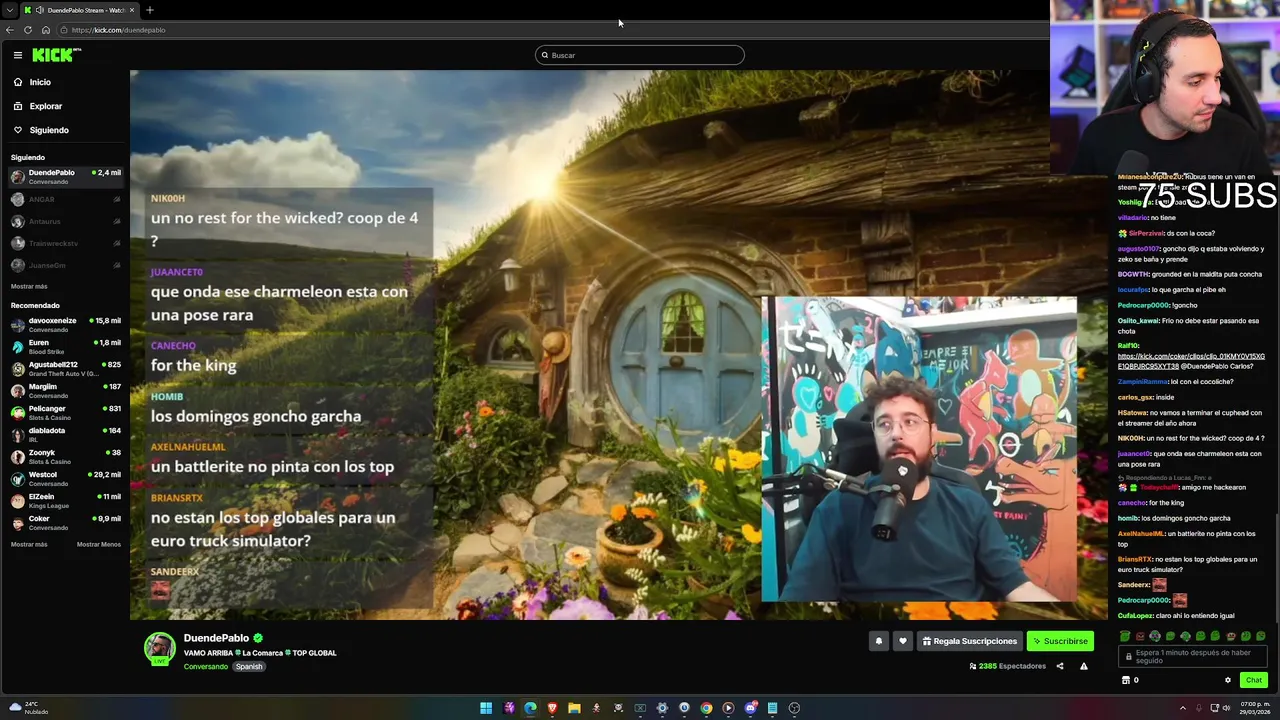This screenshot has height=720, width=1280.
Task: Open recommended channel Marglim
Action: (x=65, y=390)
